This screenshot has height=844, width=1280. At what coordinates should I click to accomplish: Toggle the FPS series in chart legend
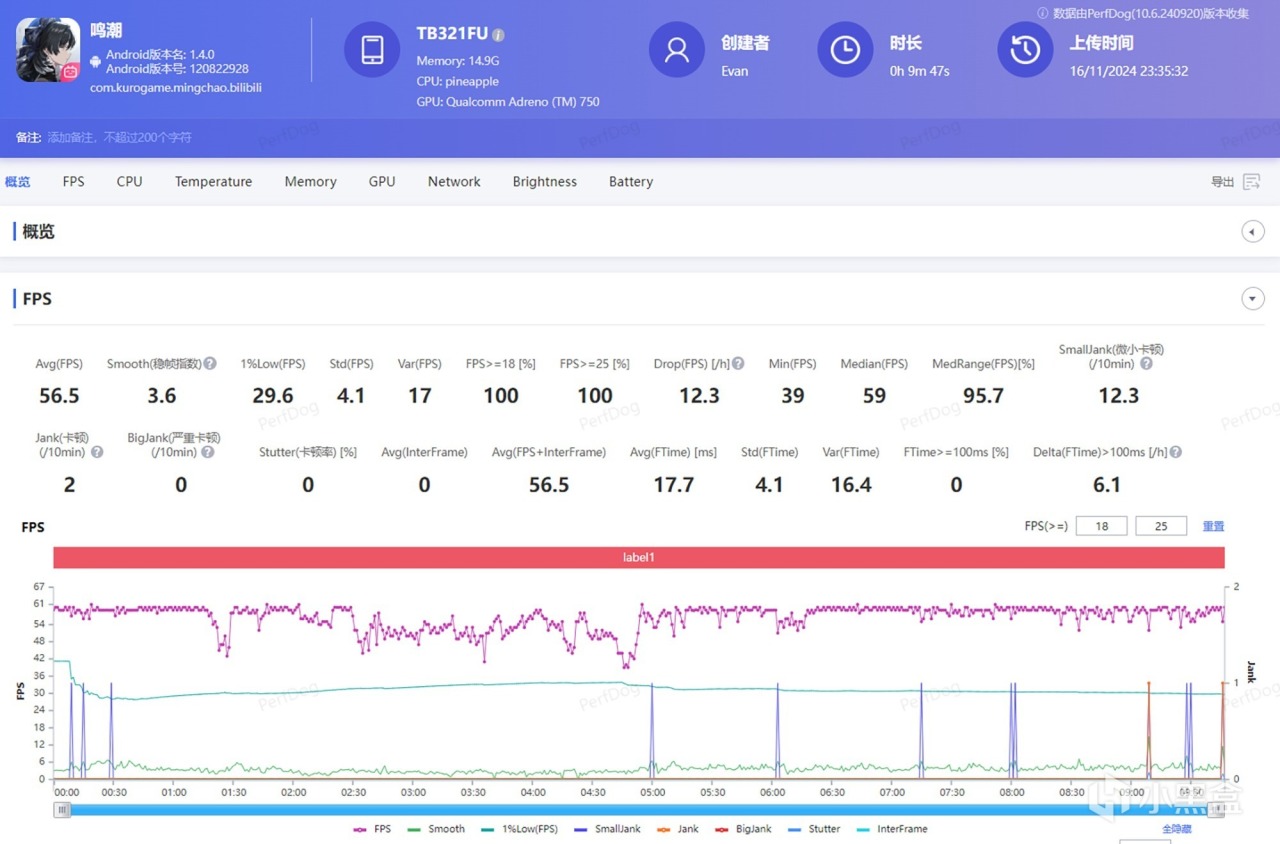372,829
